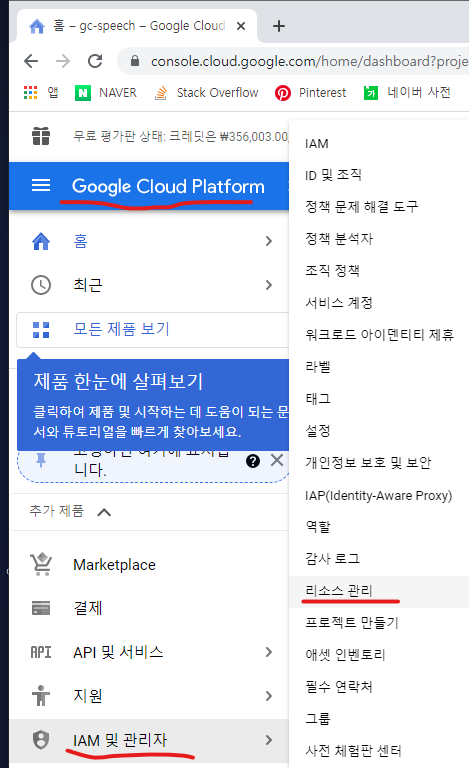This screenshot has height=768, width=469.
Task: Expand the 최근 submenu chevron
Action: pyautogui.click(x=268, y=285)
